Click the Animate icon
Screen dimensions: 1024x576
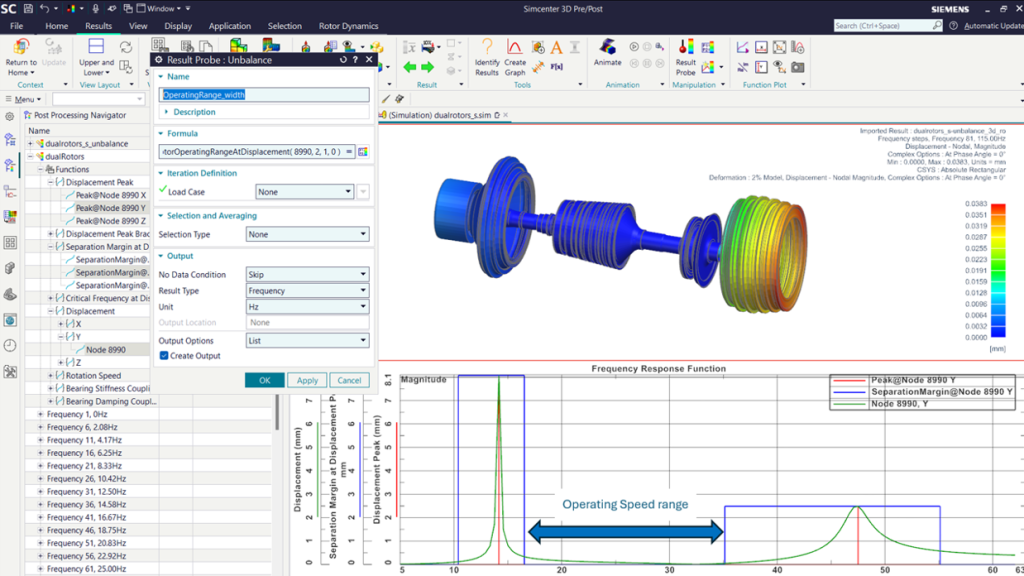tap(607, 47)
